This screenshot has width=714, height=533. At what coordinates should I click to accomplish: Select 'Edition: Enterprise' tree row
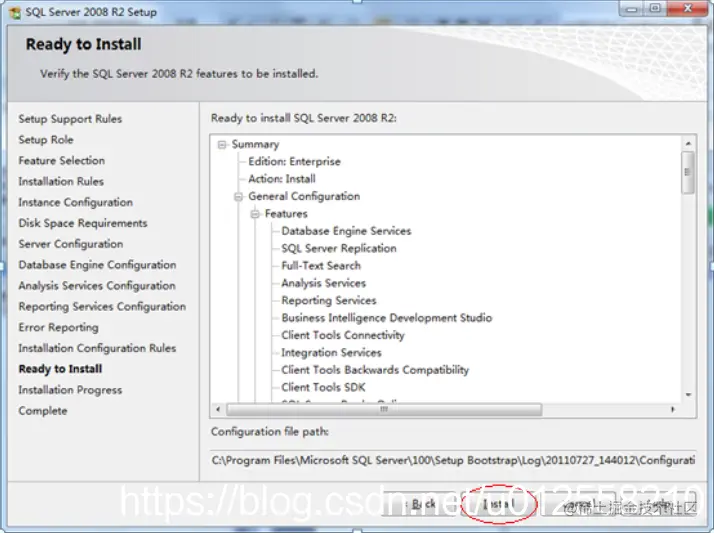click(x=294, y=162)
